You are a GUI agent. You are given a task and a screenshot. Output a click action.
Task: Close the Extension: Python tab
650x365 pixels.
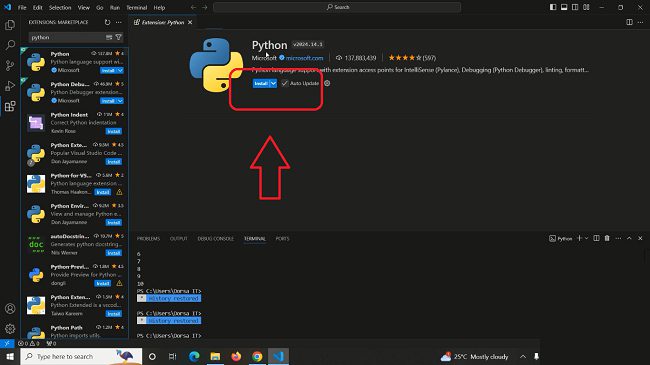(x=190, y=22)
